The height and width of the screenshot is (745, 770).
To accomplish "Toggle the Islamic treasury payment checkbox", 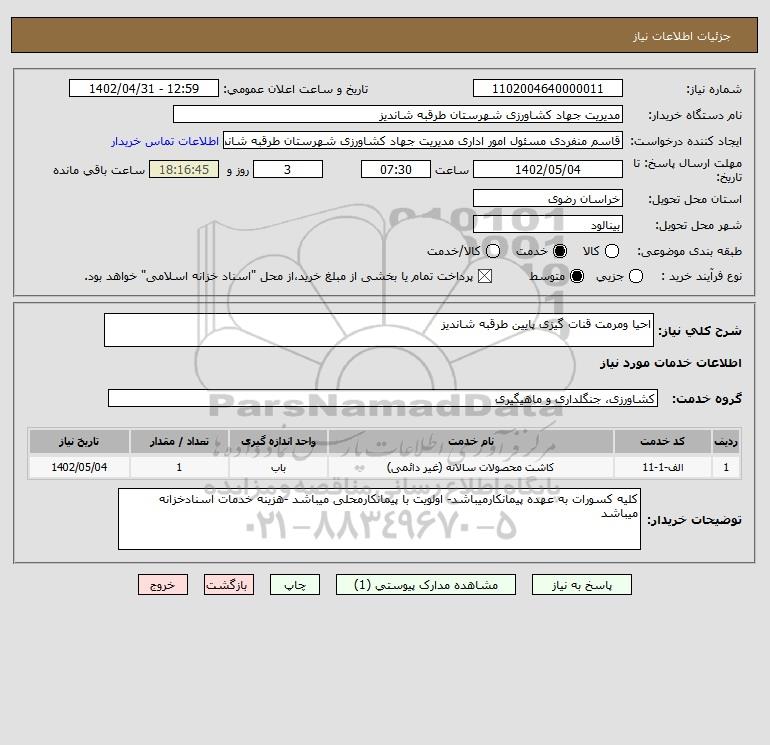I will pyautogui.click(x=485, y=276).
